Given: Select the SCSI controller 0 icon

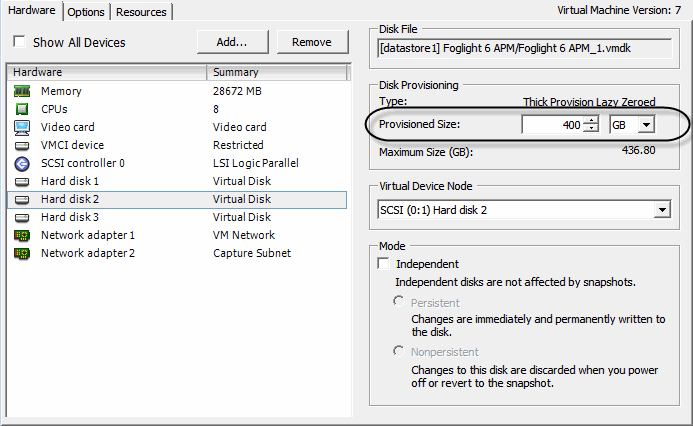Looking at the screenshot, I should [22, 163].
